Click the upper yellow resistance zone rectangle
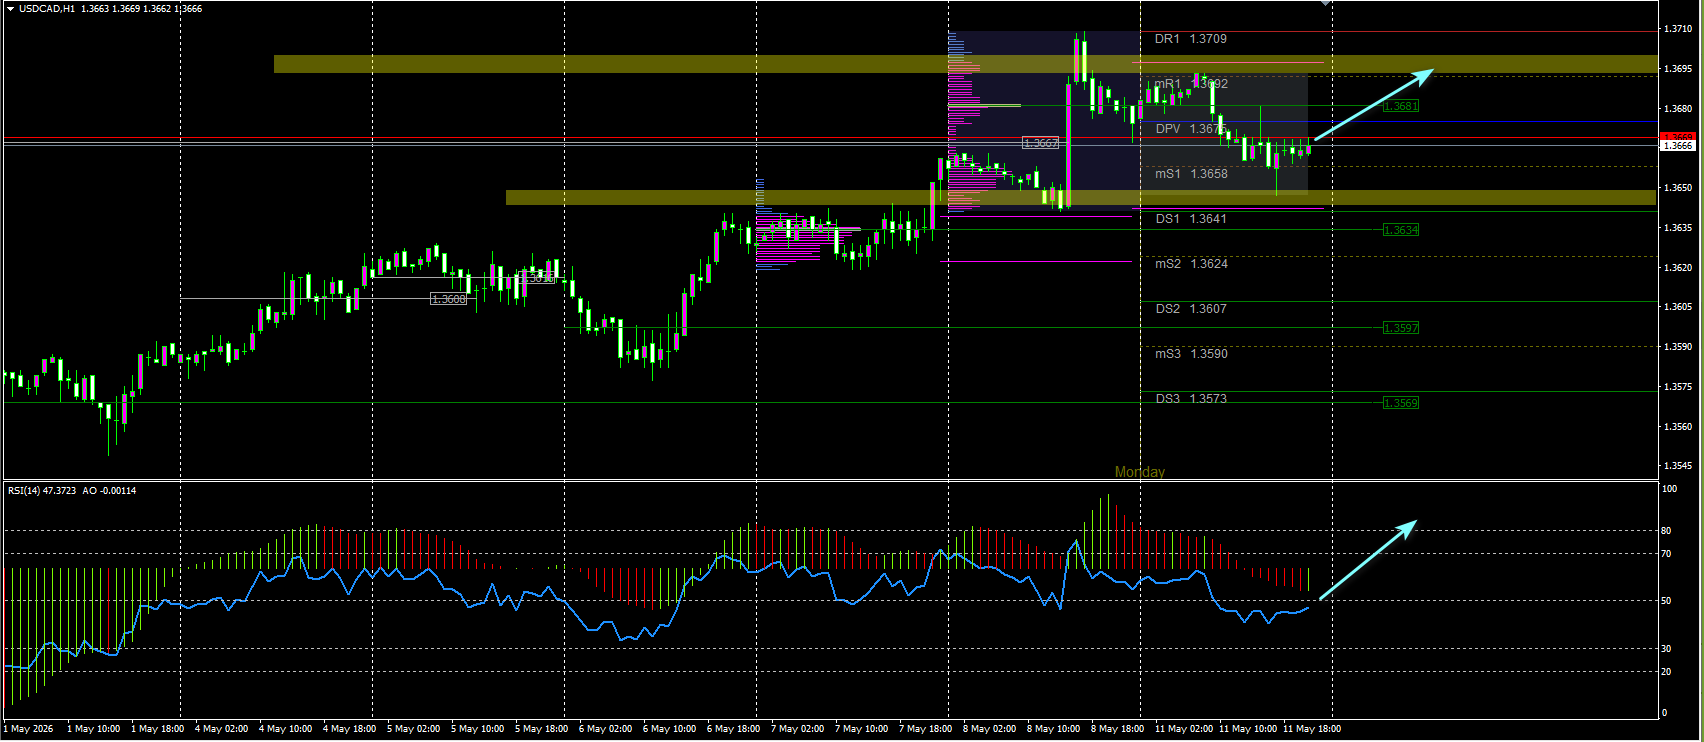This screenshot has height=742, width=1704. 965,64
